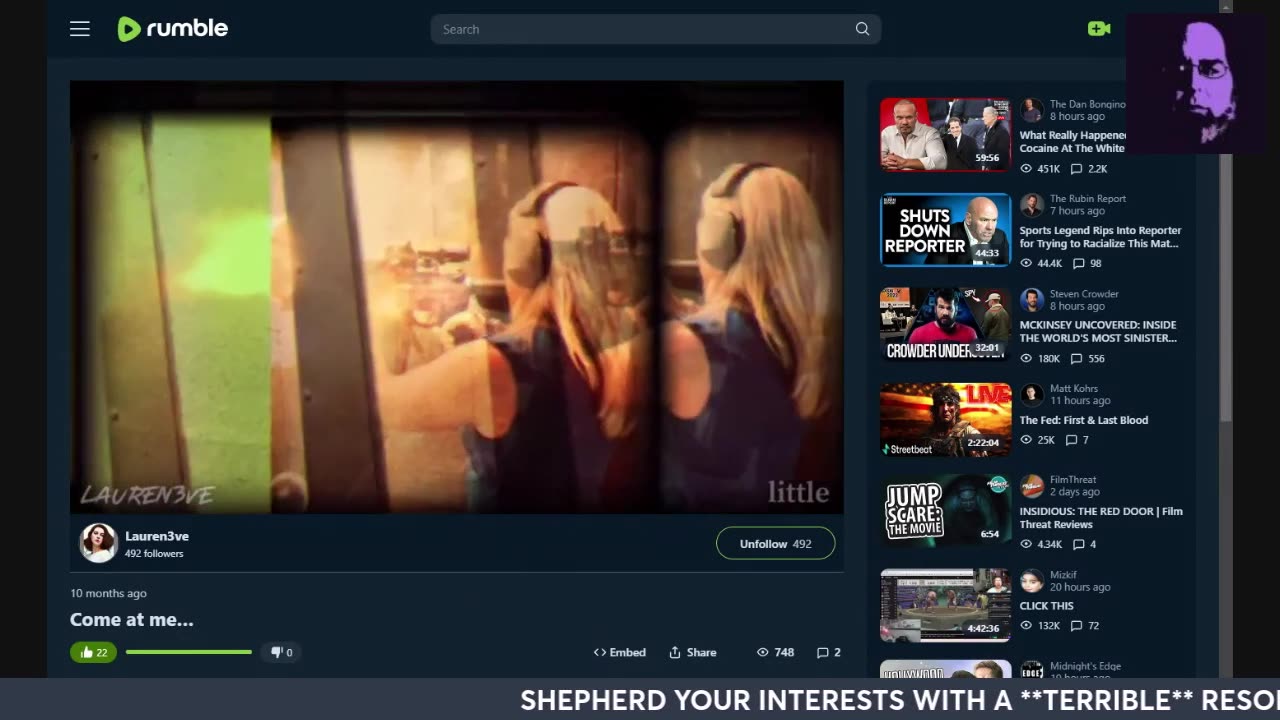Click the green like ratio bar
This screenshot has height=720, width=1280.
coord(189,652)
